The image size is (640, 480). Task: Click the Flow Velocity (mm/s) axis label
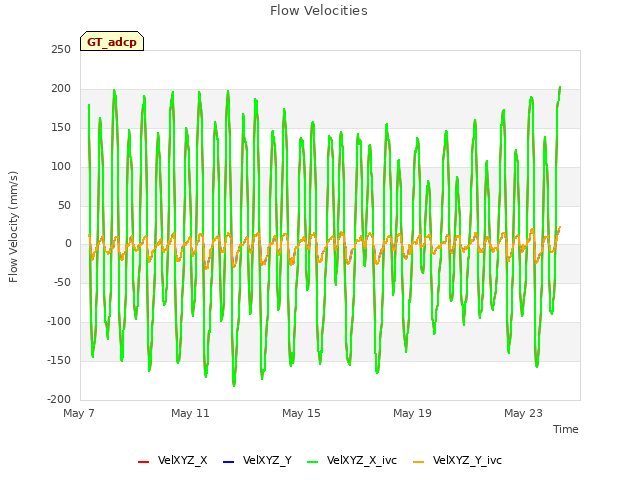pos(13,227)
